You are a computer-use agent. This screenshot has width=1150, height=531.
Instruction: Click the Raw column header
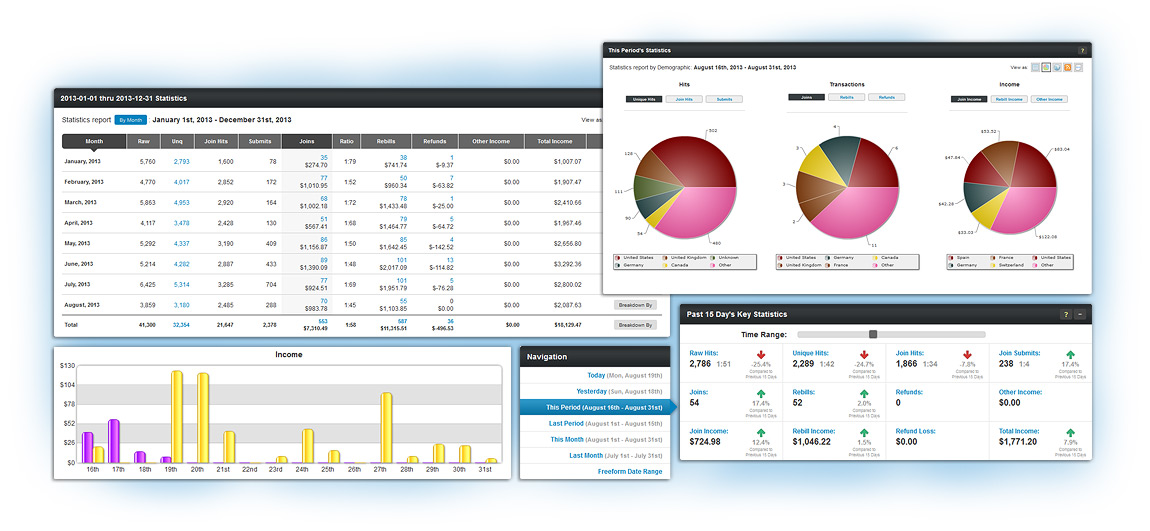(144, 142)
